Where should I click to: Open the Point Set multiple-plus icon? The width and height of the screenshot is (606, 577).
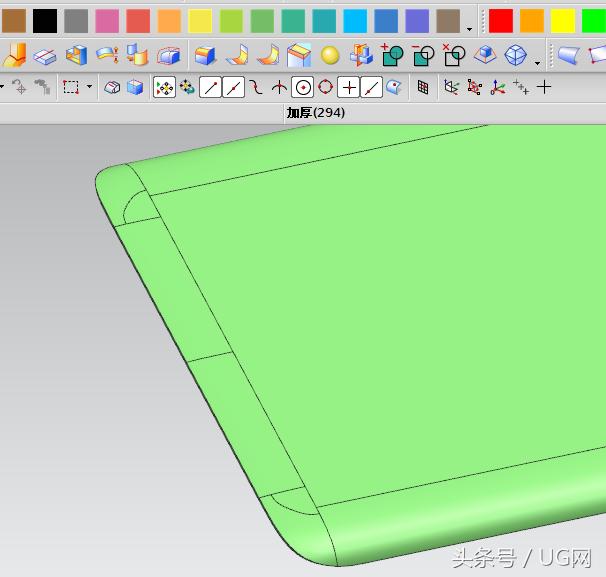pos(521,87)
